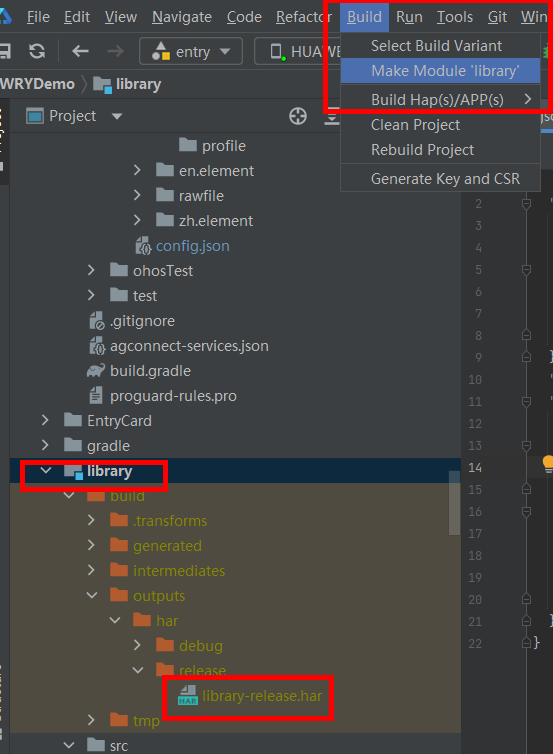Click the project tree vertical scrollbar
The image size is (553, 754).
tap(454, 503)
